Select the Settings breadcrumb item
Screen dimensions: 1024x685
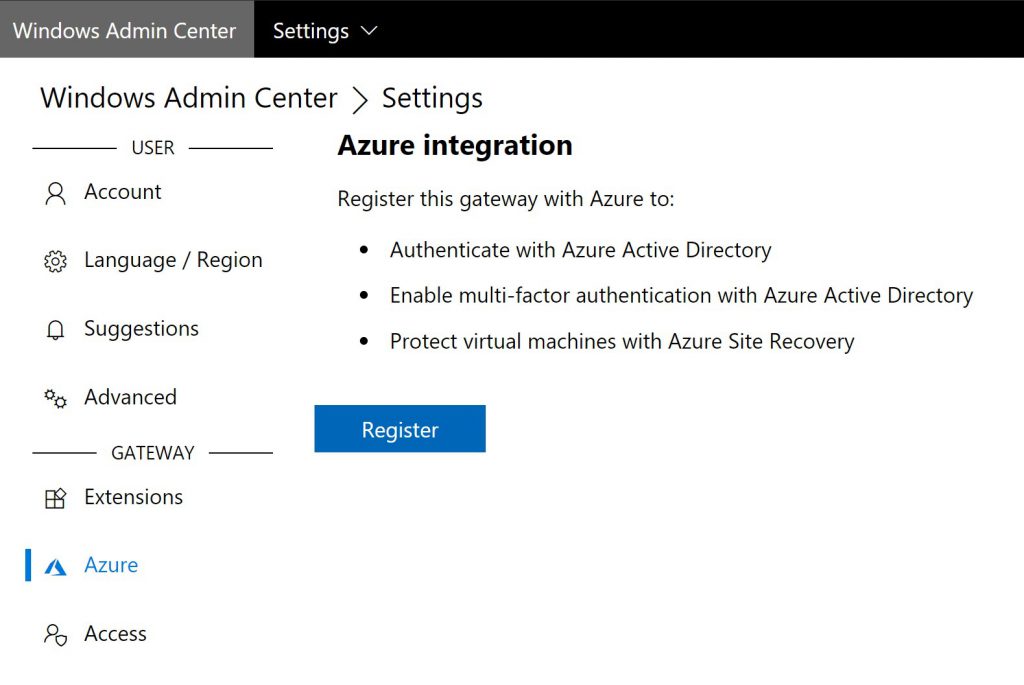432,99
